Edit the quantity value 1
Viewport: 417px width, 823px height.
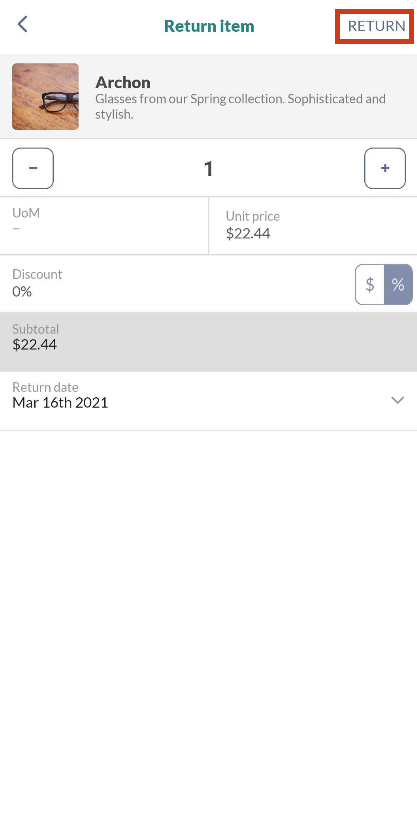point(208,169)
